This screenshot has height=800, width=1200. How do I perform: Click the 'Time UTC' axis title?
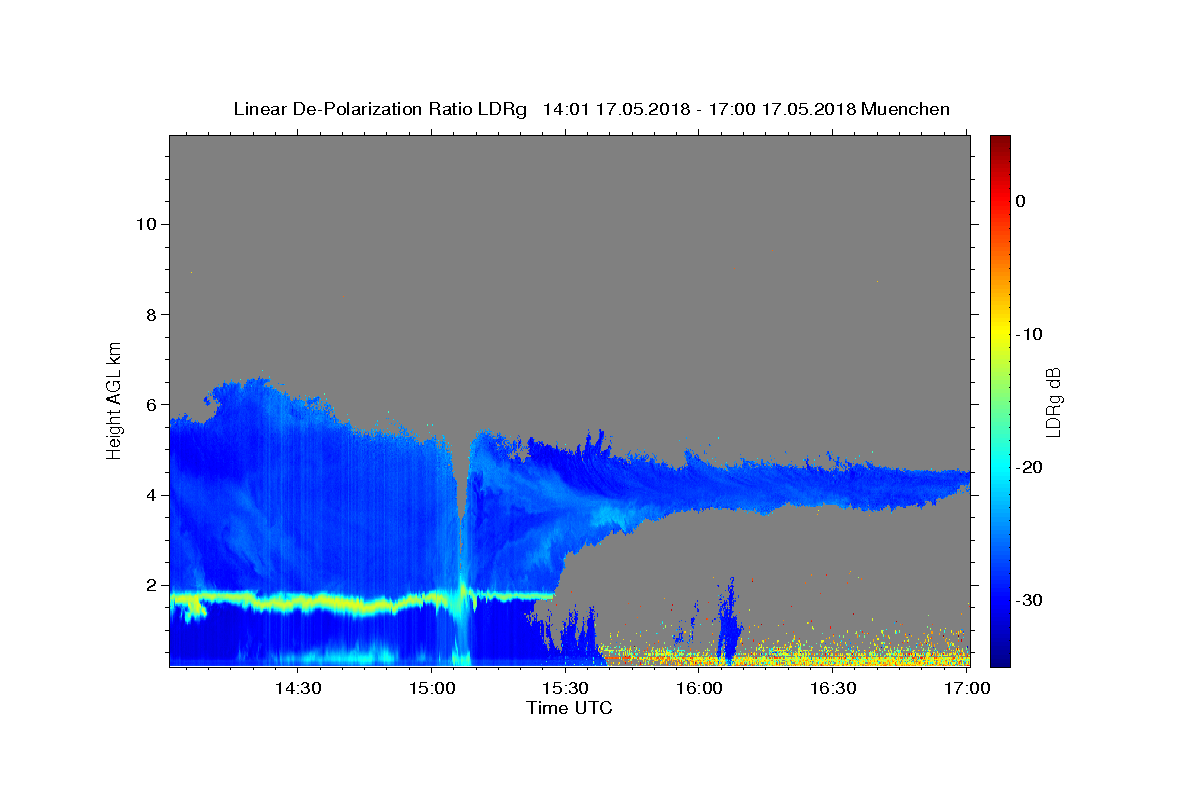(x=569, y=708)
